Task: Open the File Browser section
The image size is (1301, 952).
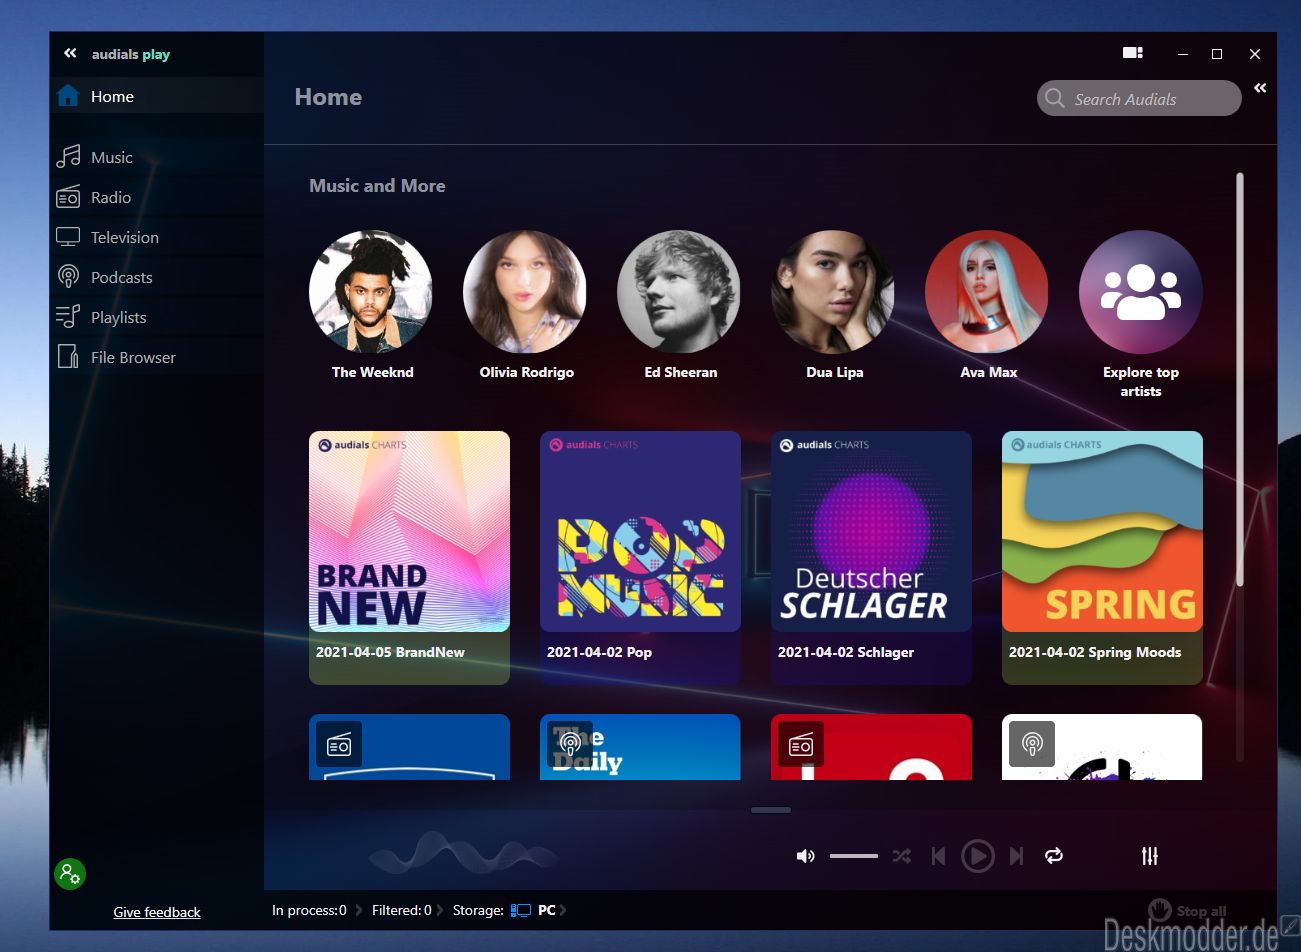Action: (x=157, y=357)
